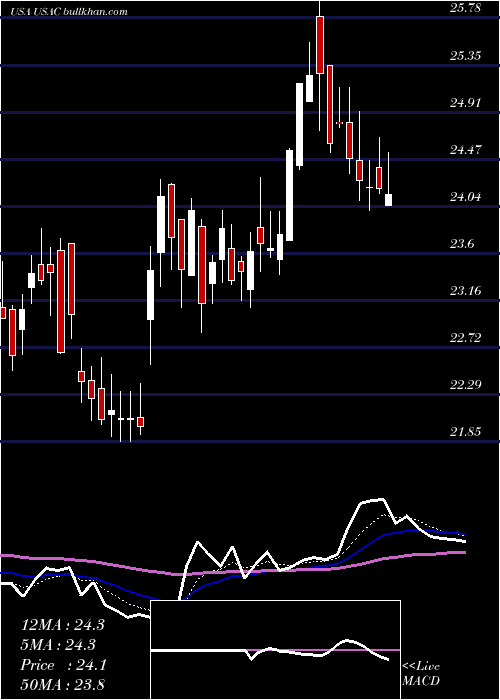Click the 22.72 price axis label
The width and height of the screenshot is (500, 700).
point(466,338)
